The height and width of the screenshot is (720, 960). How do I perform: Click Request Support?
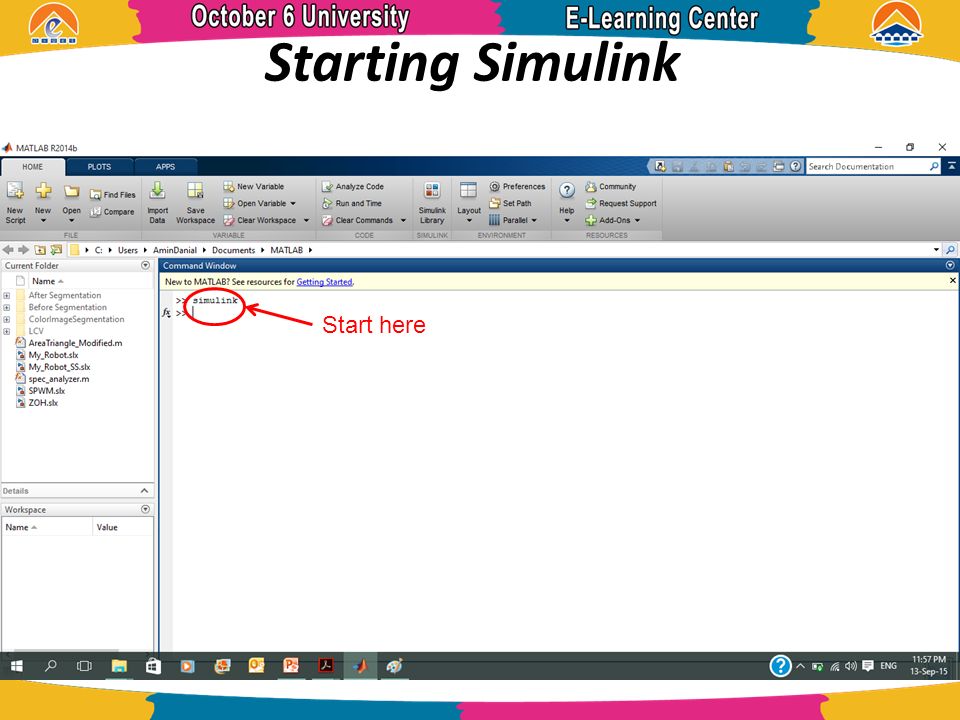pos(621,203)
